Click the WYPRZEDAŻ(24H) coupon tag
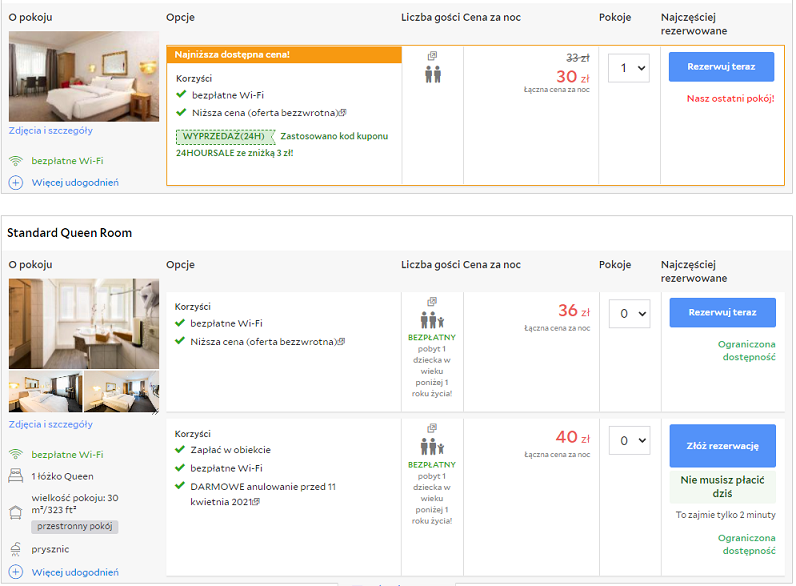Viewport: 796px width, 586px height. pos(225,137)
